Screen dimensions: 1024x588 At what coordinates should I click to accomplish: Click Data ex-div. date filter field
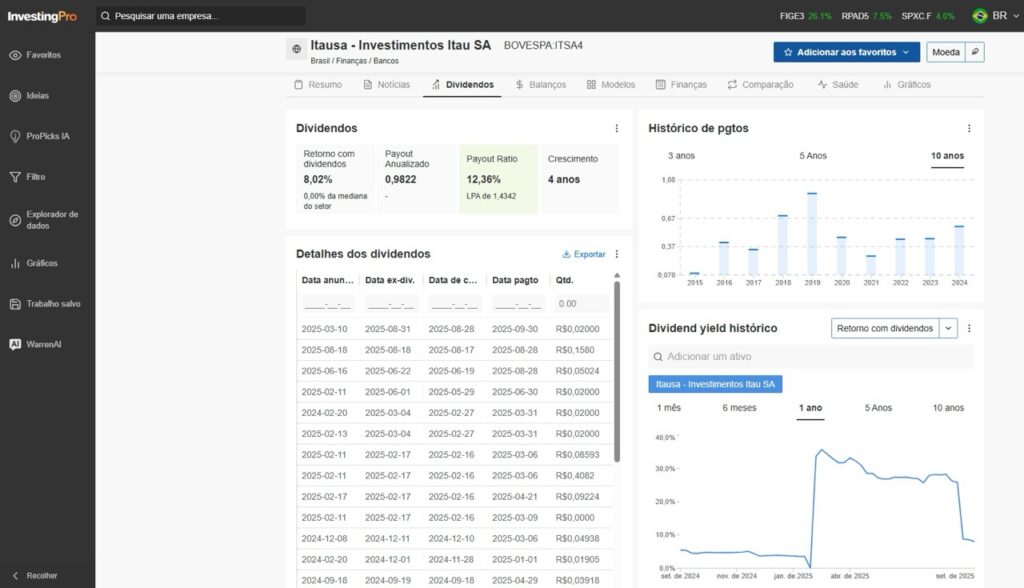(391, 304)
